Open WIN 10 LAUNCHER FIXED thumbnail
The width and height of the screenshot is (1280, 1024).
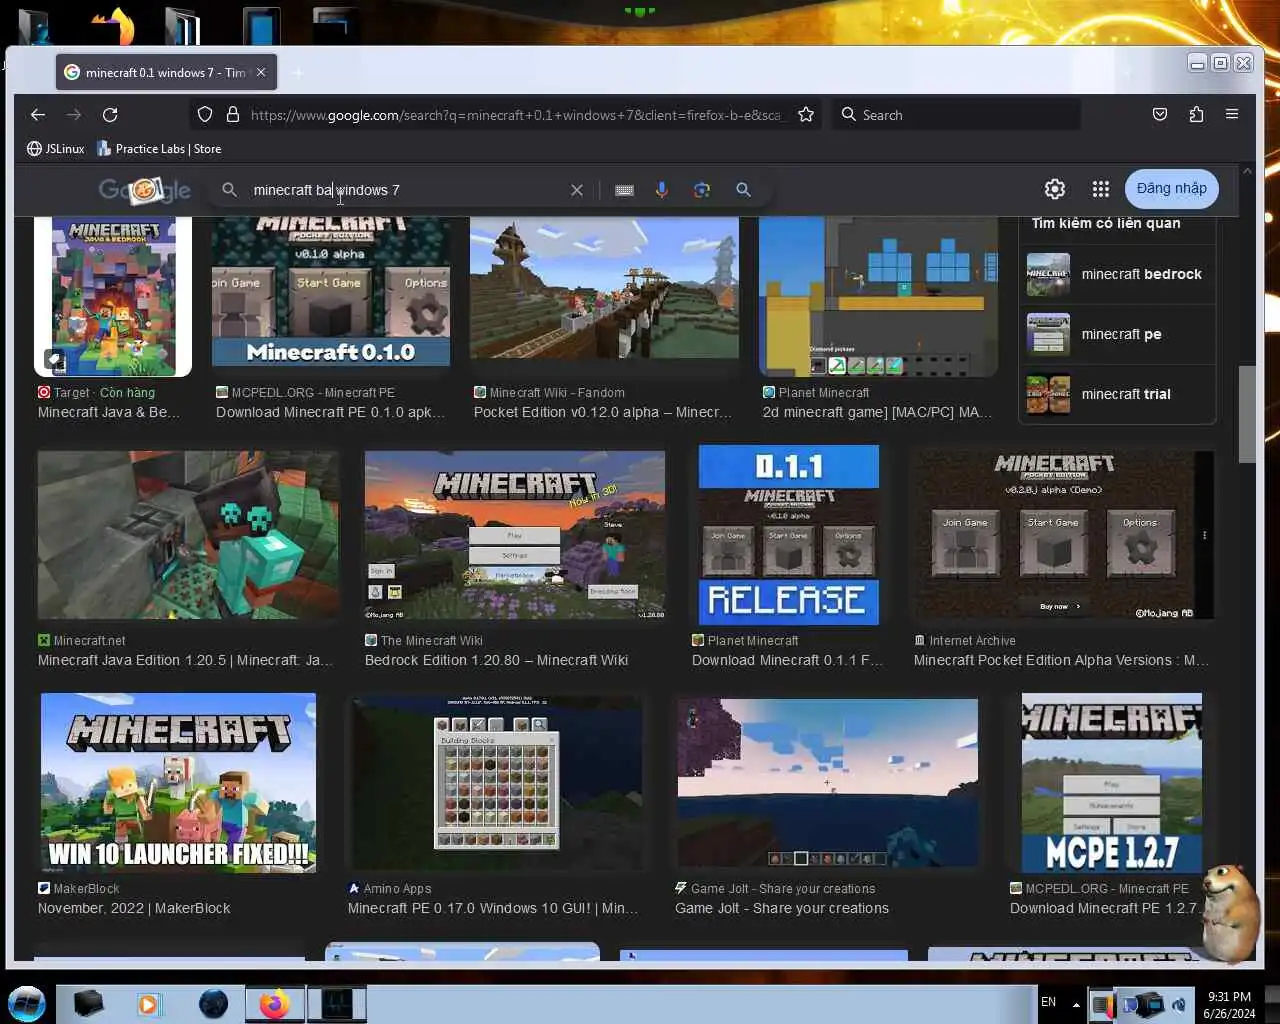pos(178,782)
